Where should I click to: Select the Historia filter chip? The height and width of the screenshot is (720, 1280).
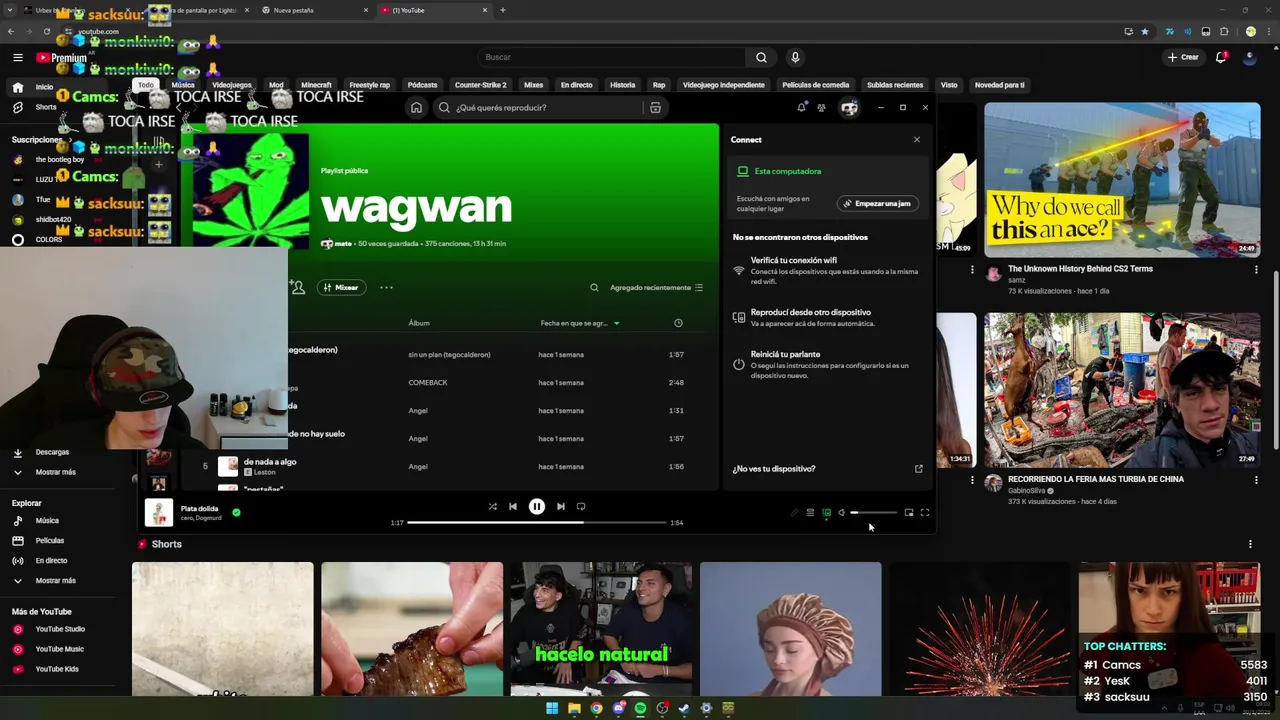(x=623, y=85)
